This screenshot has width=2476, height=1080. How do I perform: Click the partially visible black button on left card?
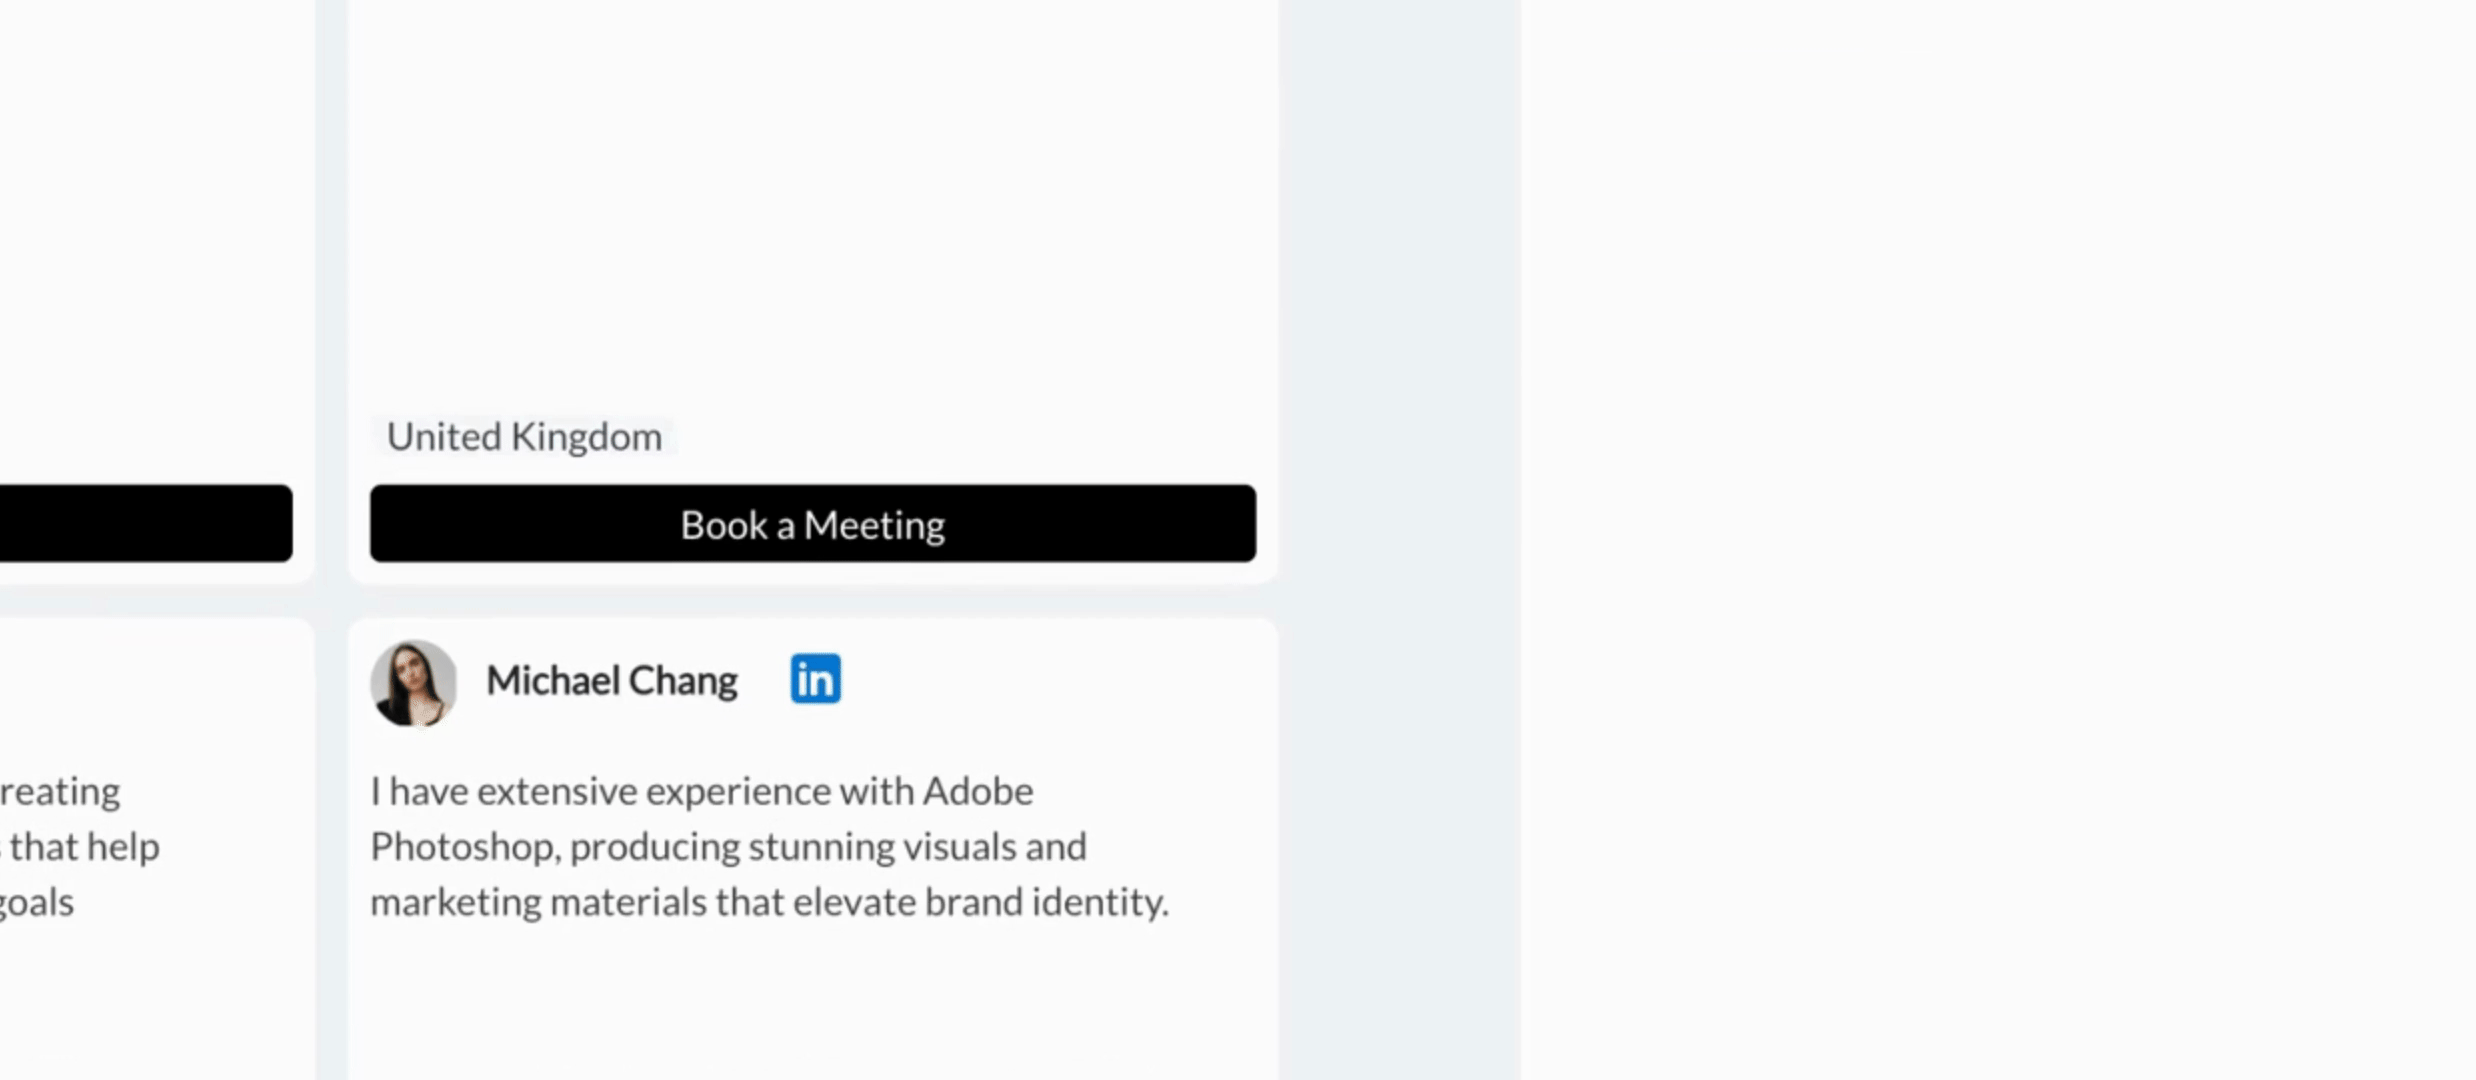click(145, 523)
